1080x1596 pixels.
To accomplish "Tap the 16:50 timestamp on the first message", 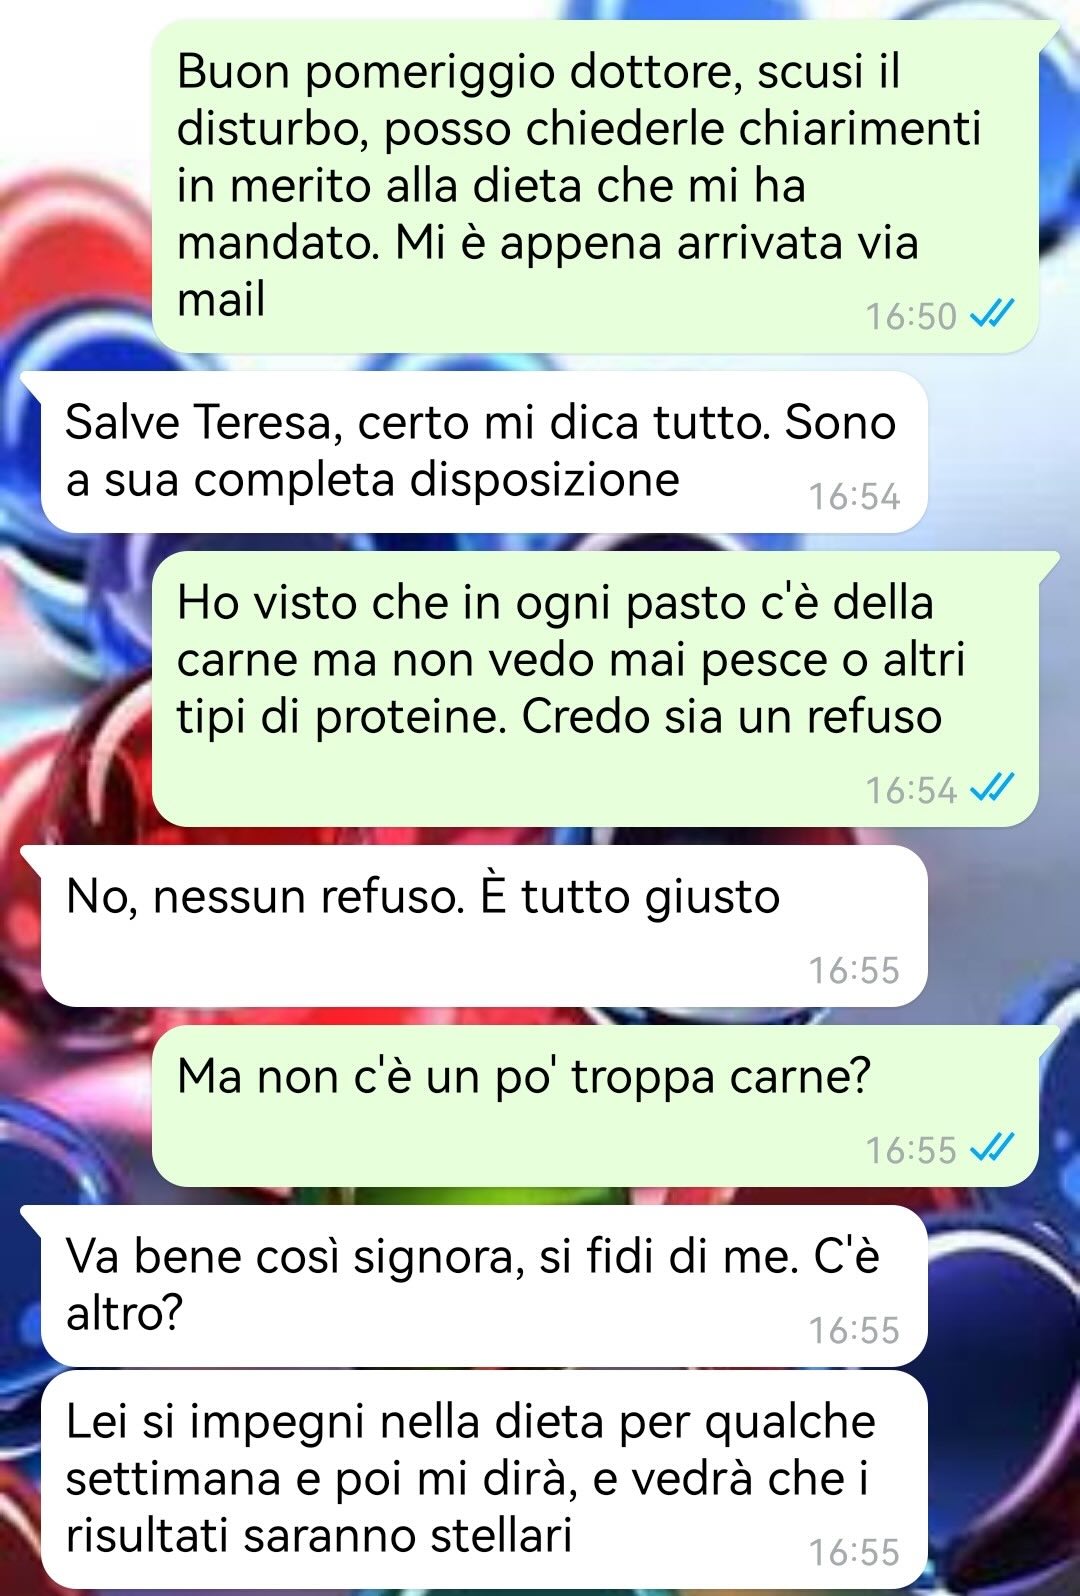I will 911,316.
